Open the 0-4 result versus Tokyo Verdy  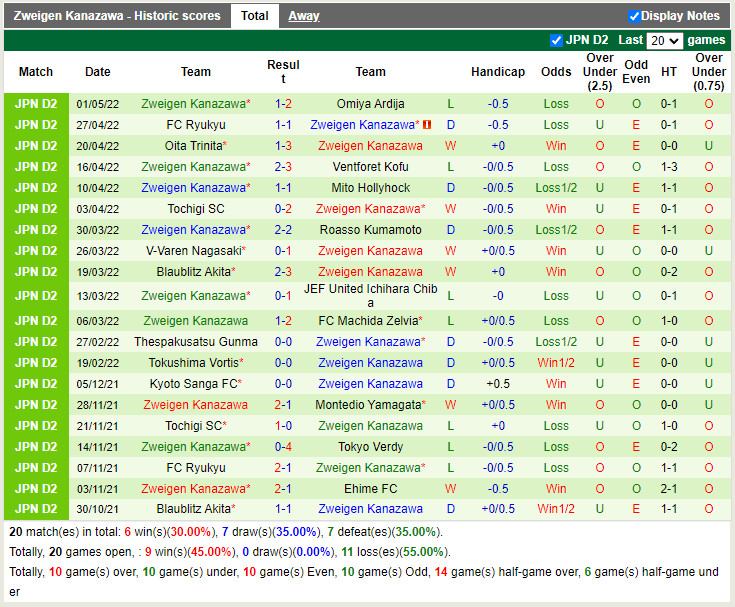283,447
